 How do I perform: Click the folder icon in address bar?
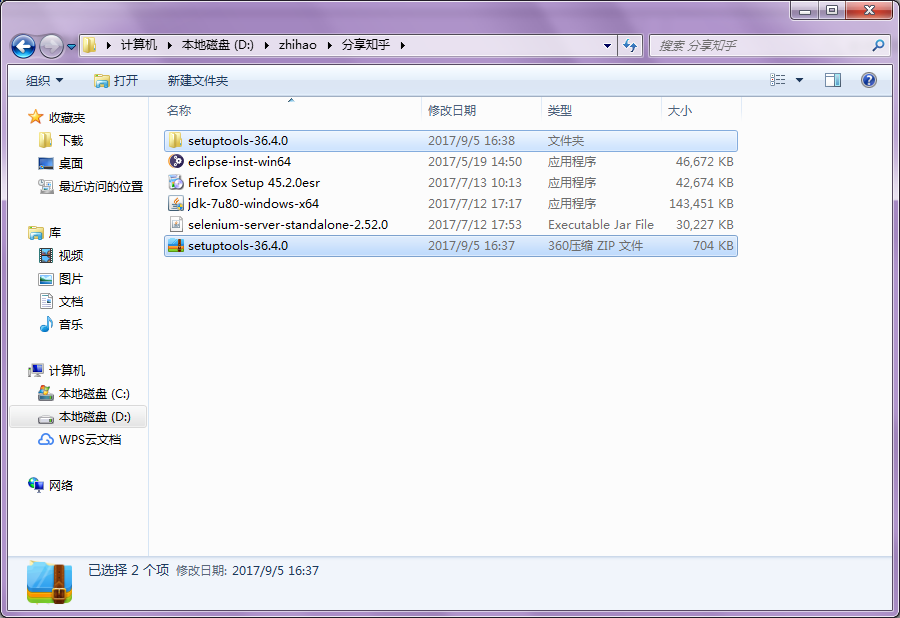tap(90, 45)
